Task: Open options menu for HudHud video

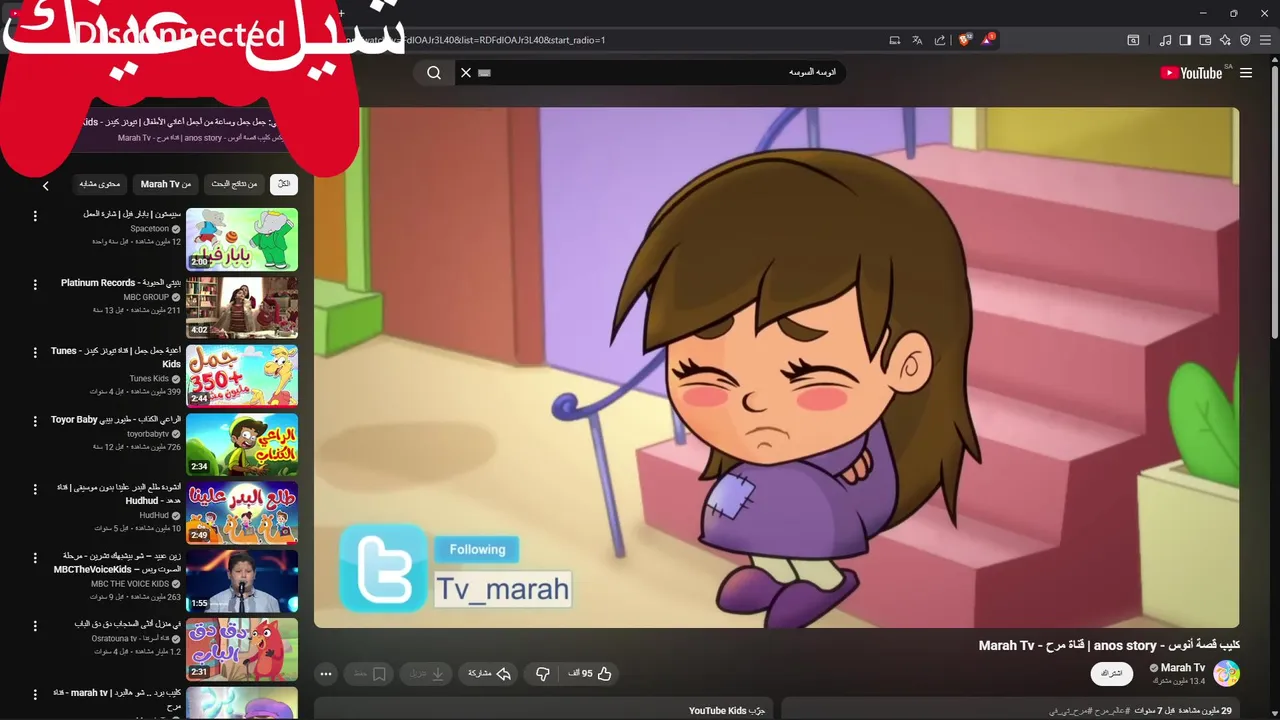Action: [x=35, y=489]
